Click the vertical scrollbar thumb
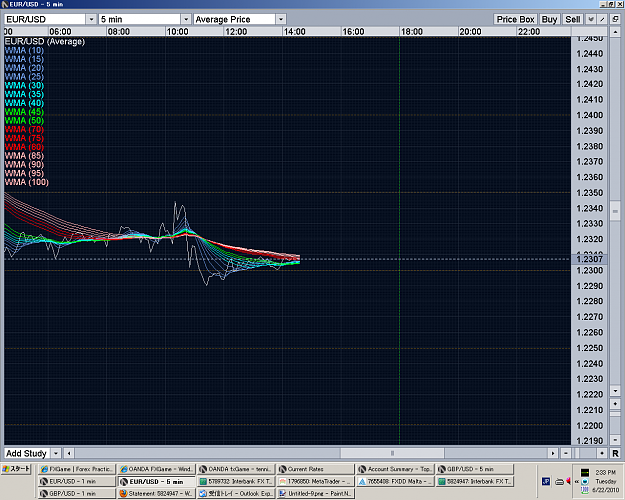The image size is (625, 500). [x=615, y=211]
